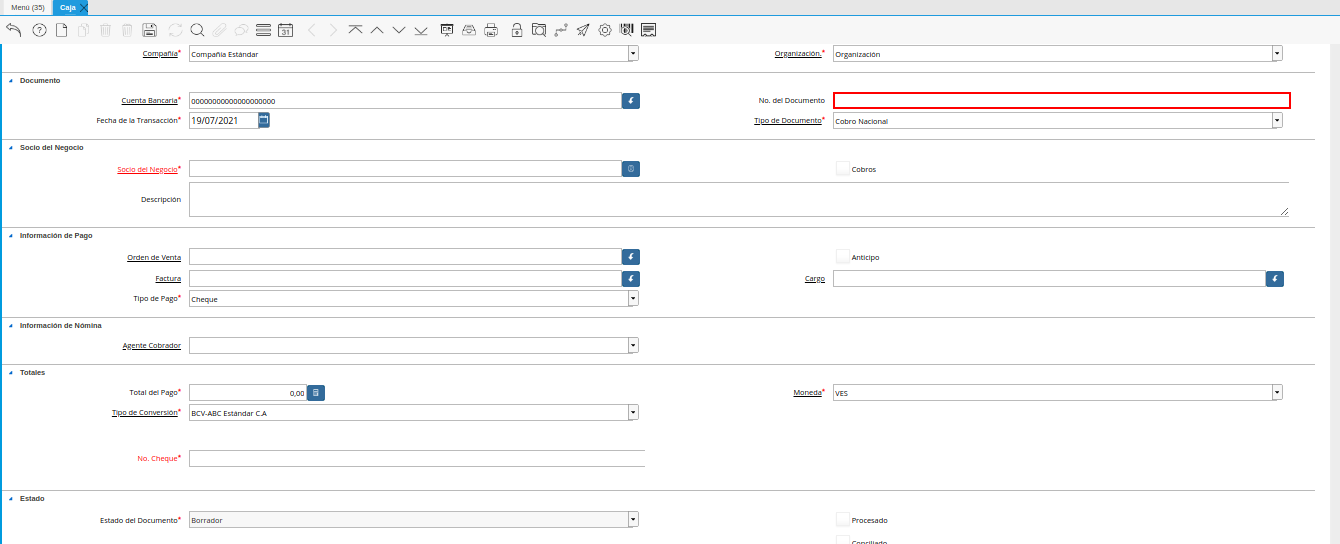This screenshot has height=544, width=1340.
Task: Collapse the Documento section
Action: 11,80
